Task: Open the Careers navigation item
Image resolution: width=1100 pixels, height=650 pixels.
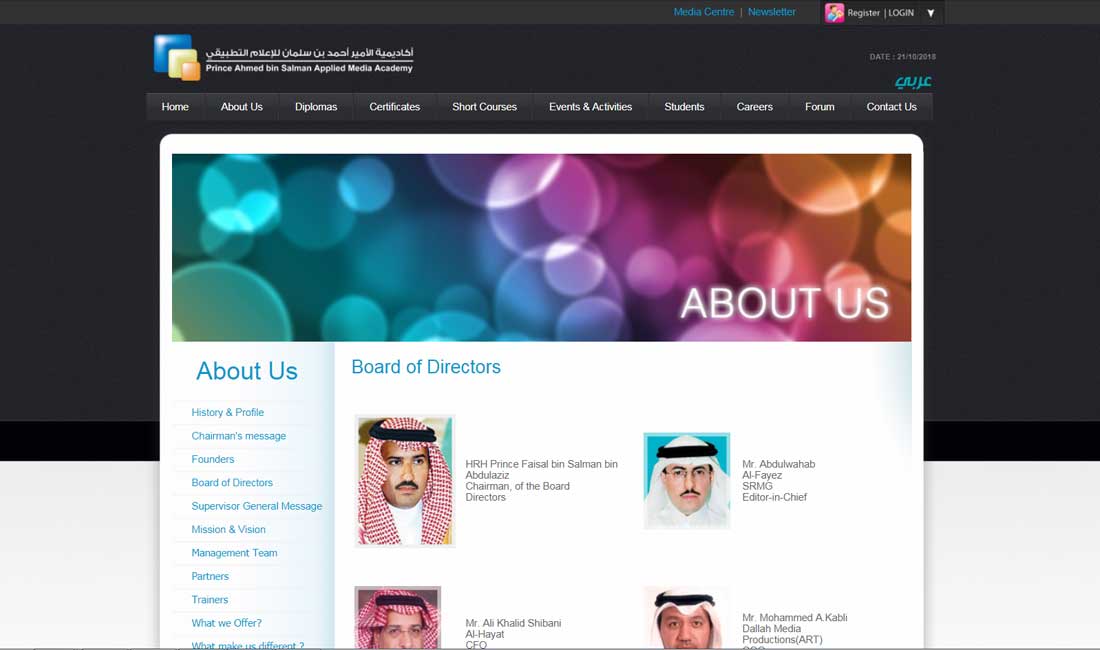Action: click(x=754, y=107)
